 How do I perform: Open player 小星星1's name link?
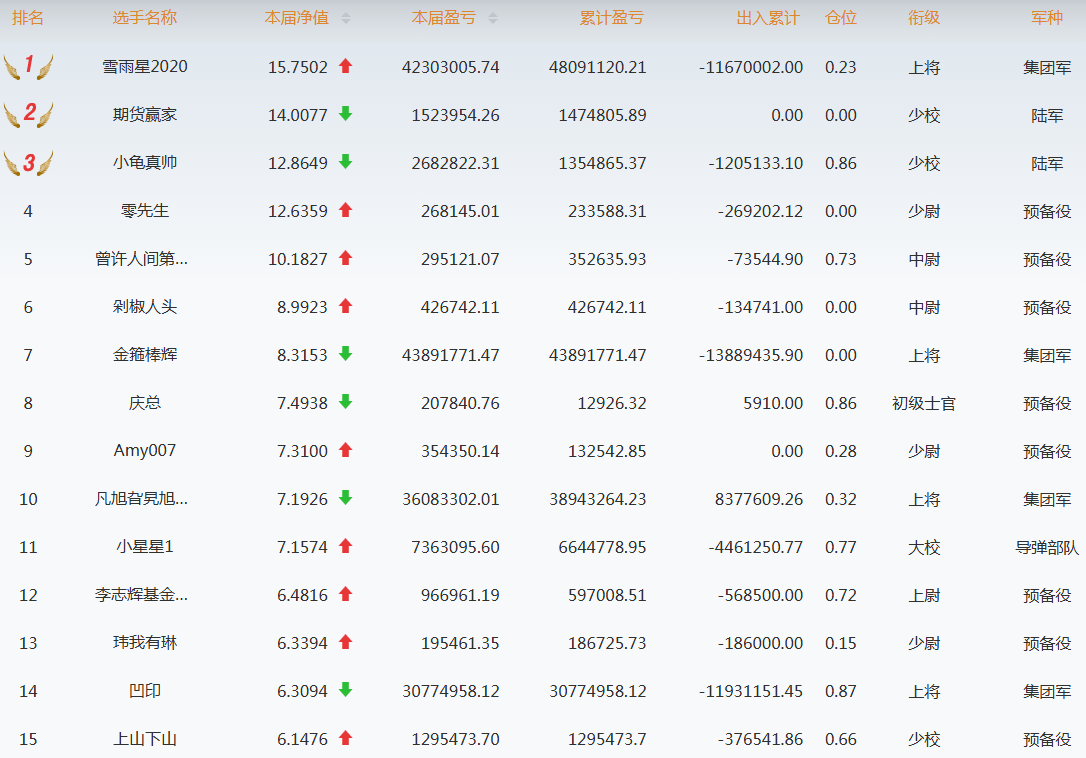(x=145, y=547)
